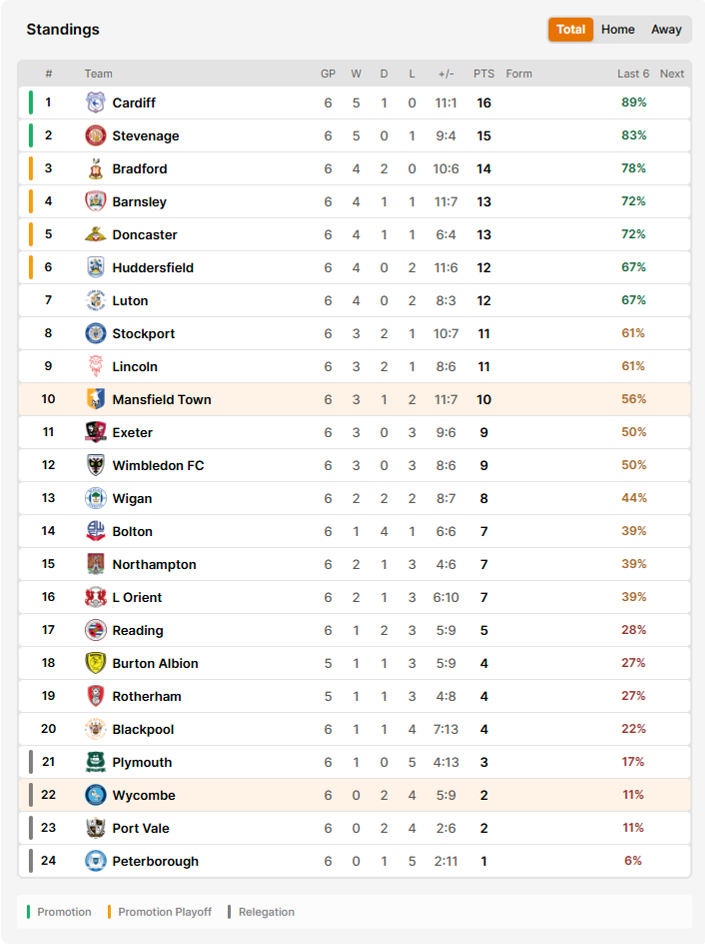
Task: Click the Reading club crest
Action: pyautogui.click(x=95, y=630)
